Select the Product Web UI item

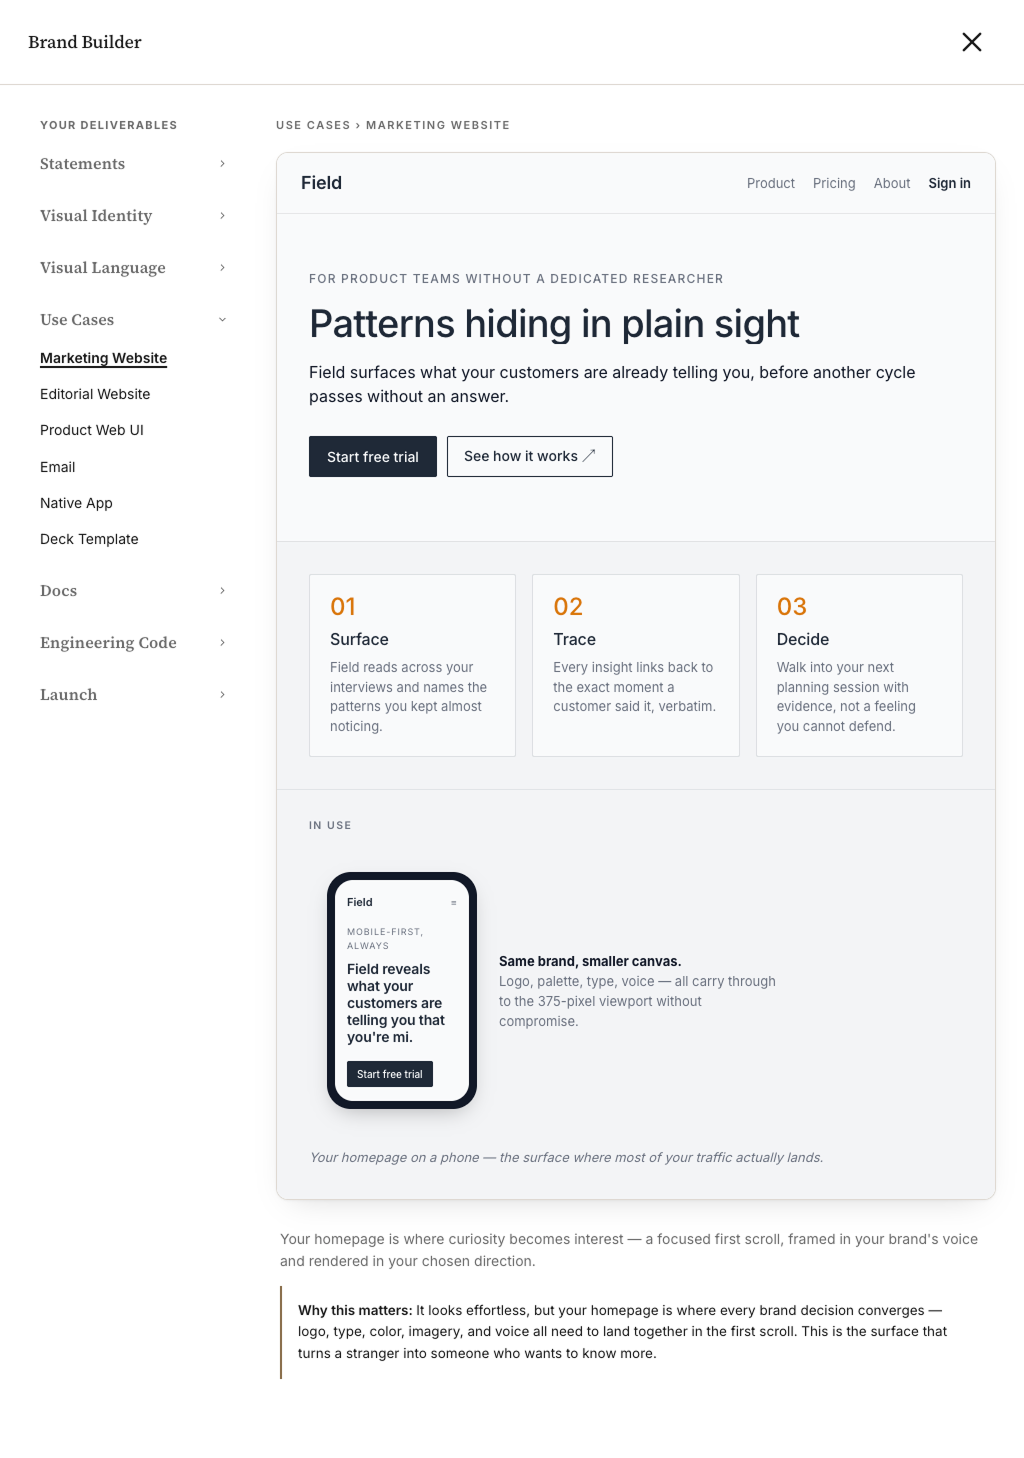coord(92,430)
